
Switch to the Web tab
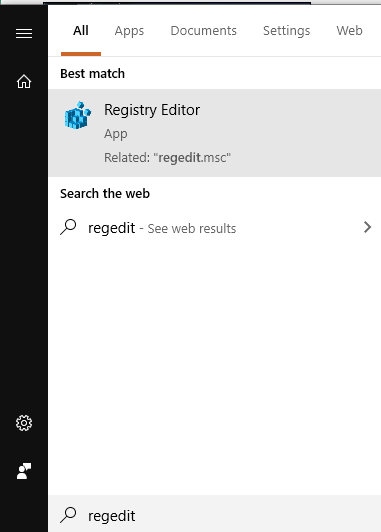click(x=349, y=31)
